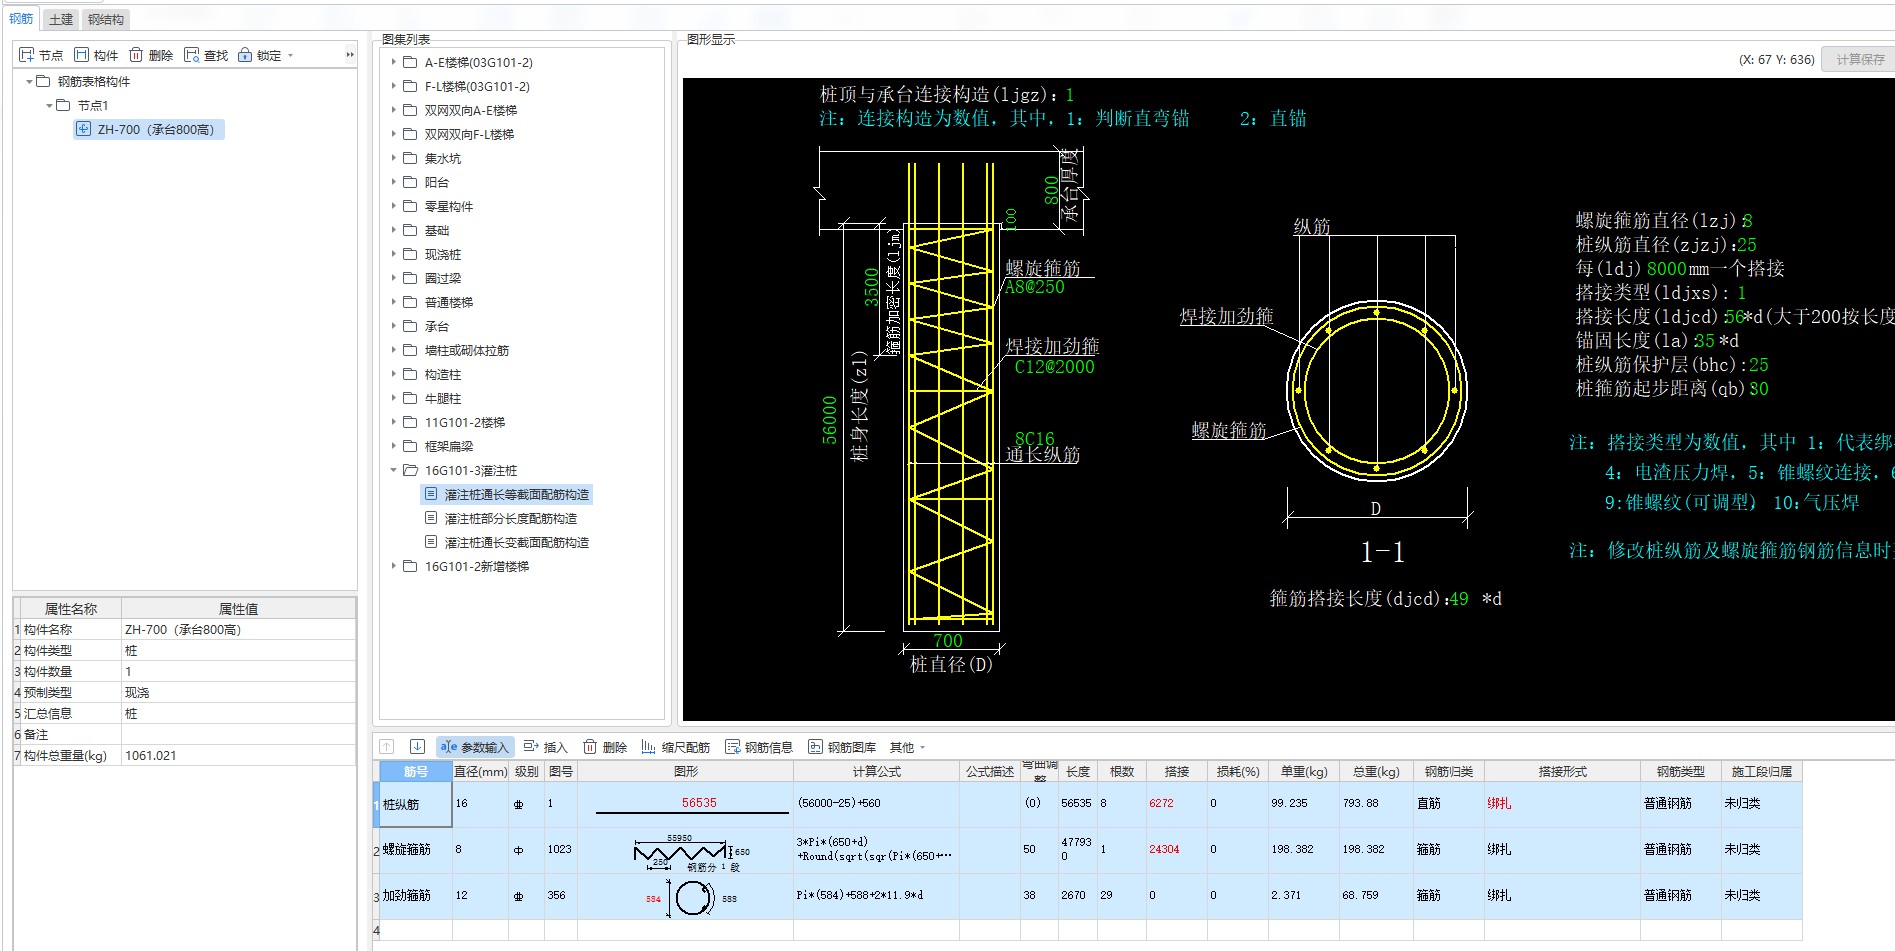Click the 备注 property value field
This screenshot has width=1895, height=951.
point(238,735)
